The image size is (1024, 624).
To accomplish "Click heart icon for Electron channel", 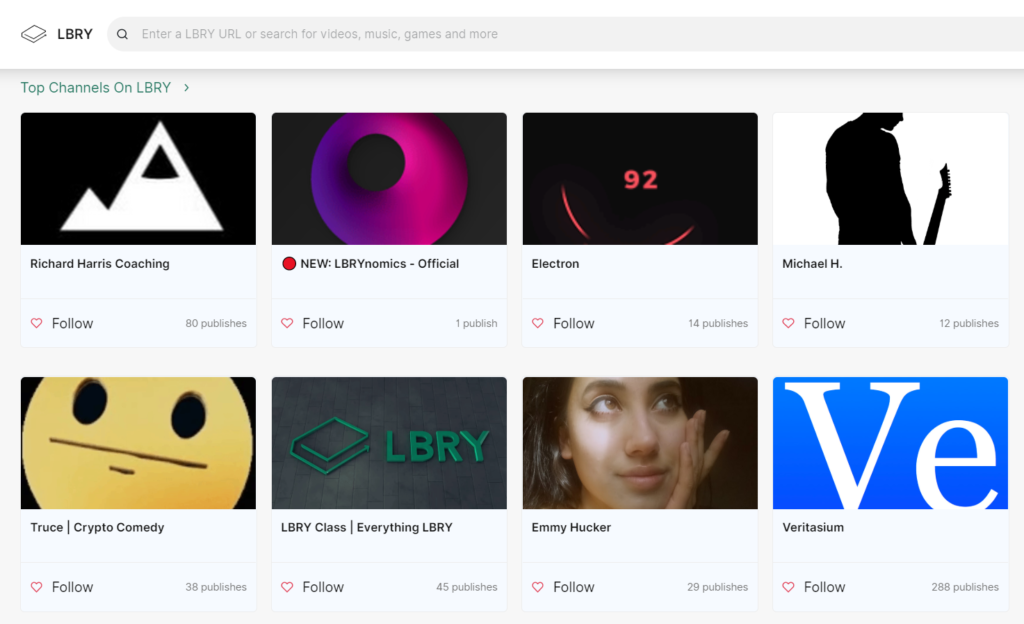I will point(538,323).
